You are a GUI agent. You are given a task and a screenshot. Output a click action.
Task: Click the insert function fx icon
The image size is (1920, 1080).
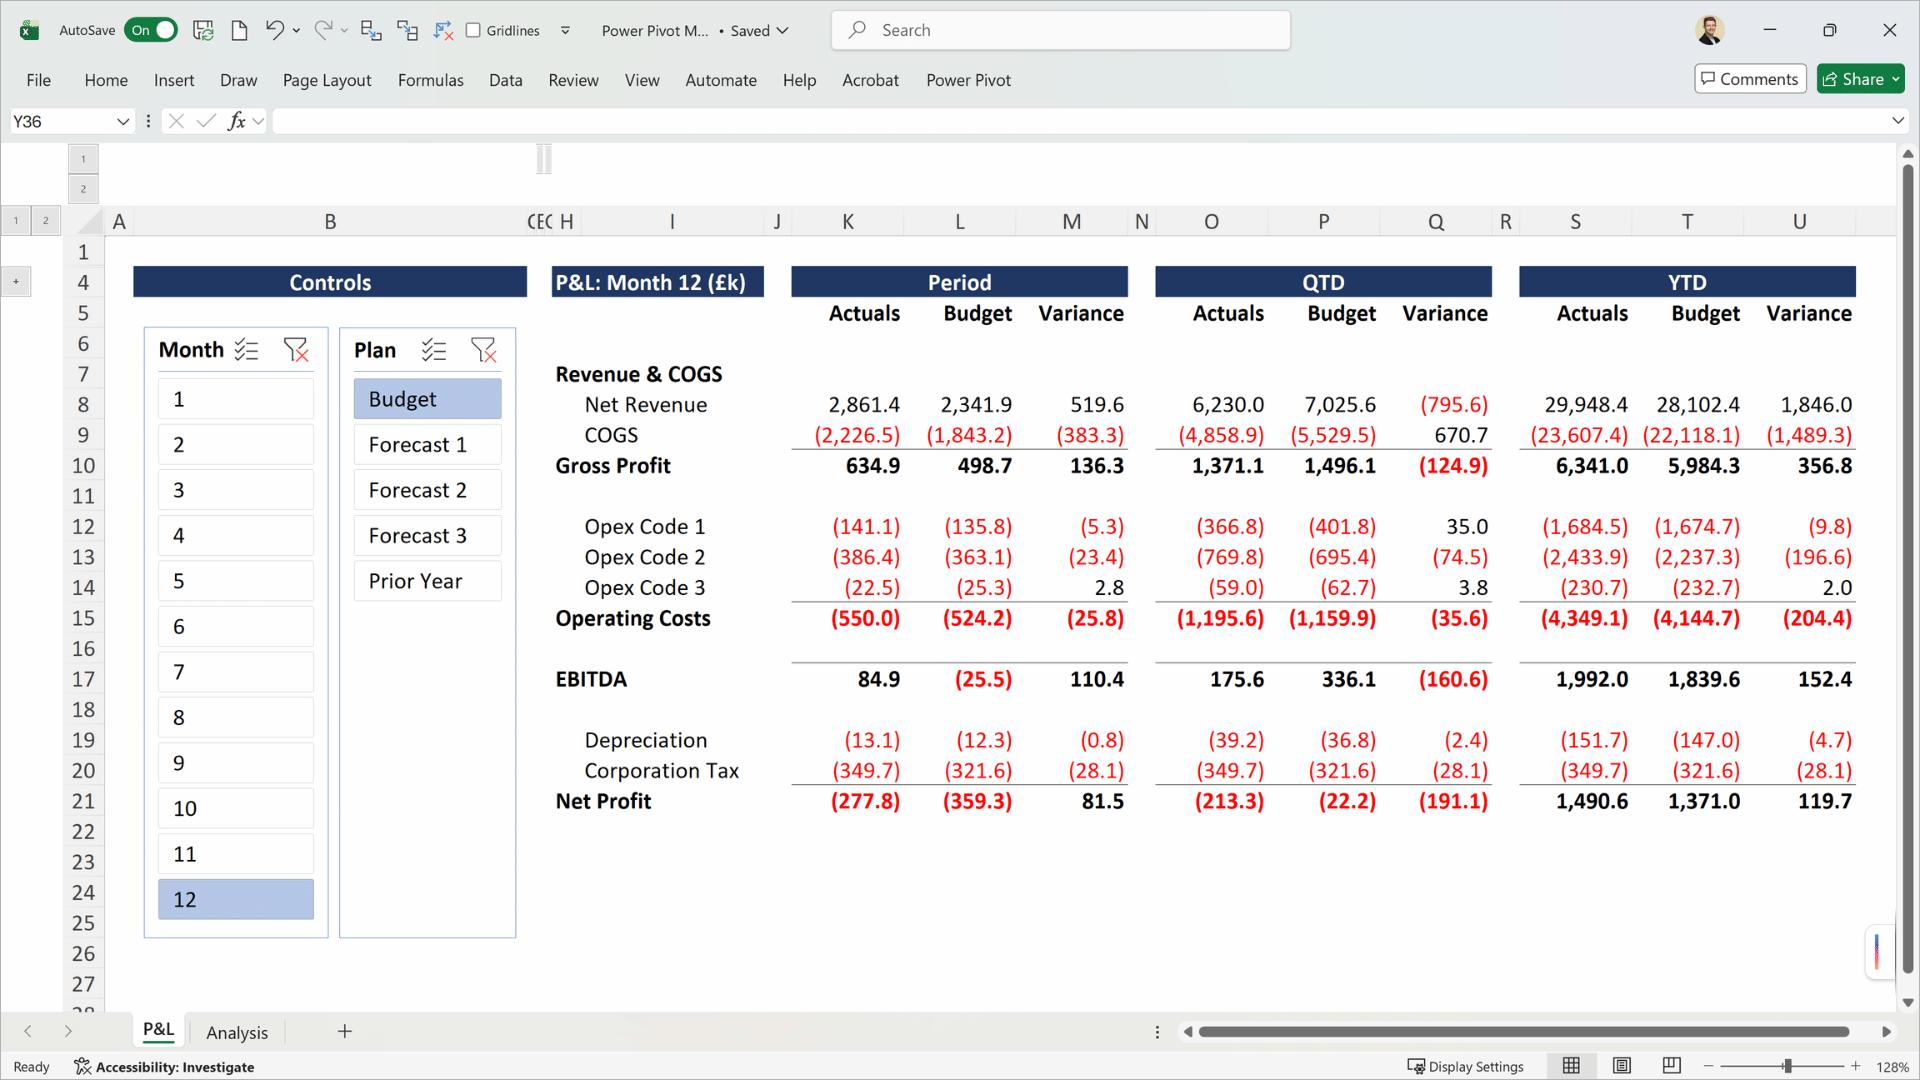[x=237, y=121]
